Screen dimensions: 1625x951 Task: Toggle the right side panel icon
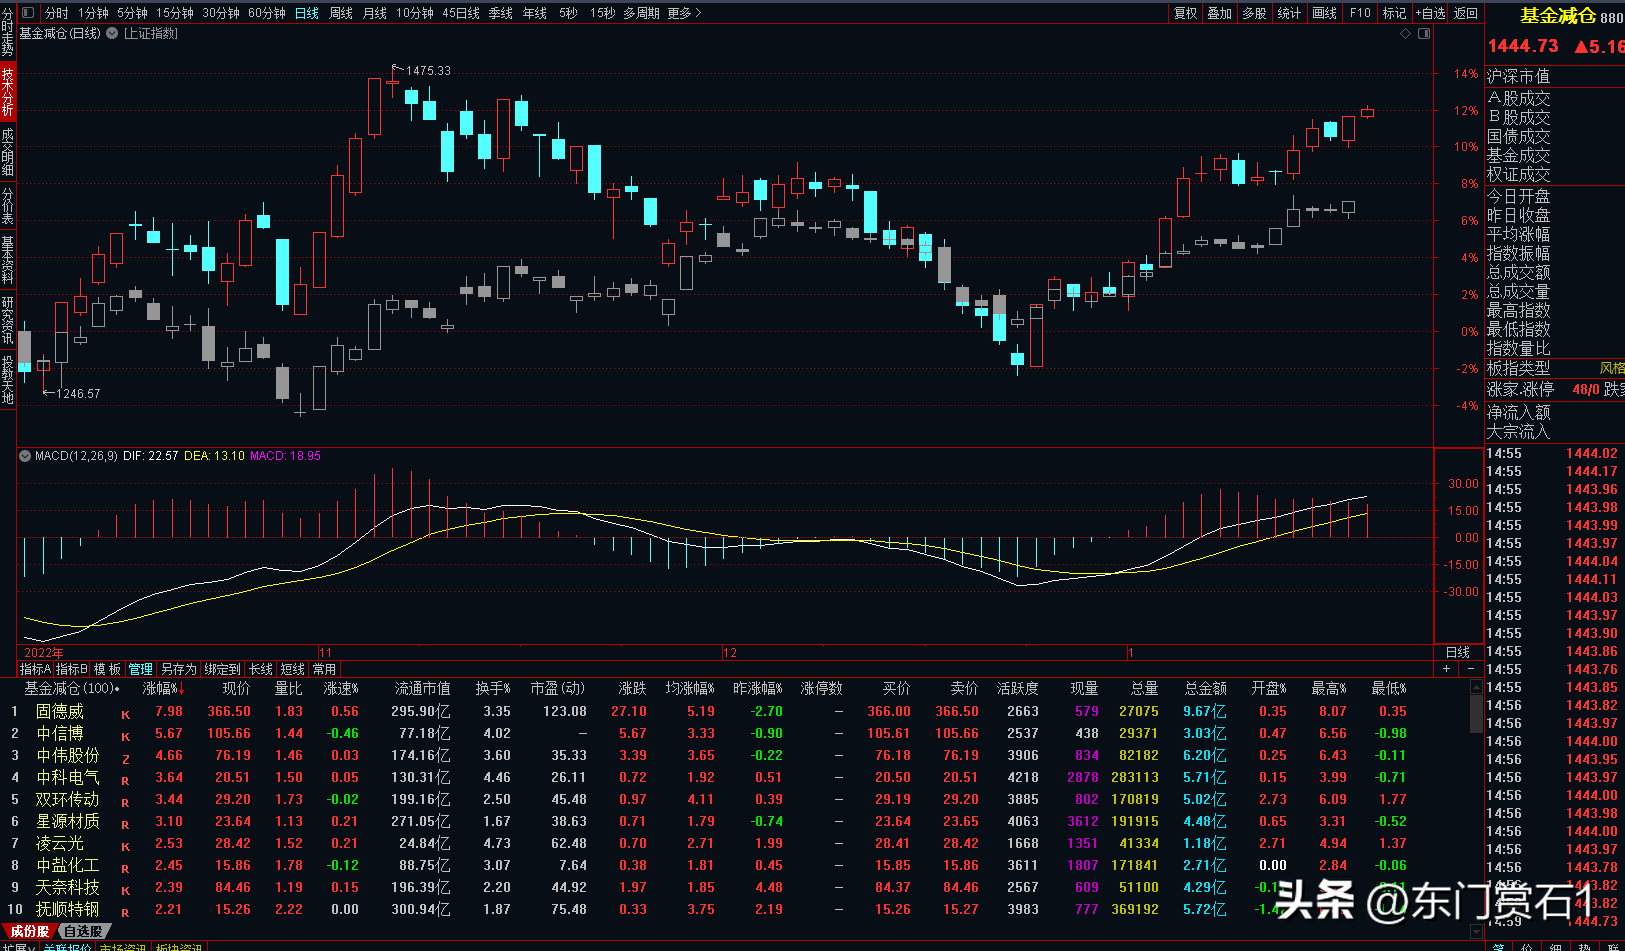click(1424, 33)
